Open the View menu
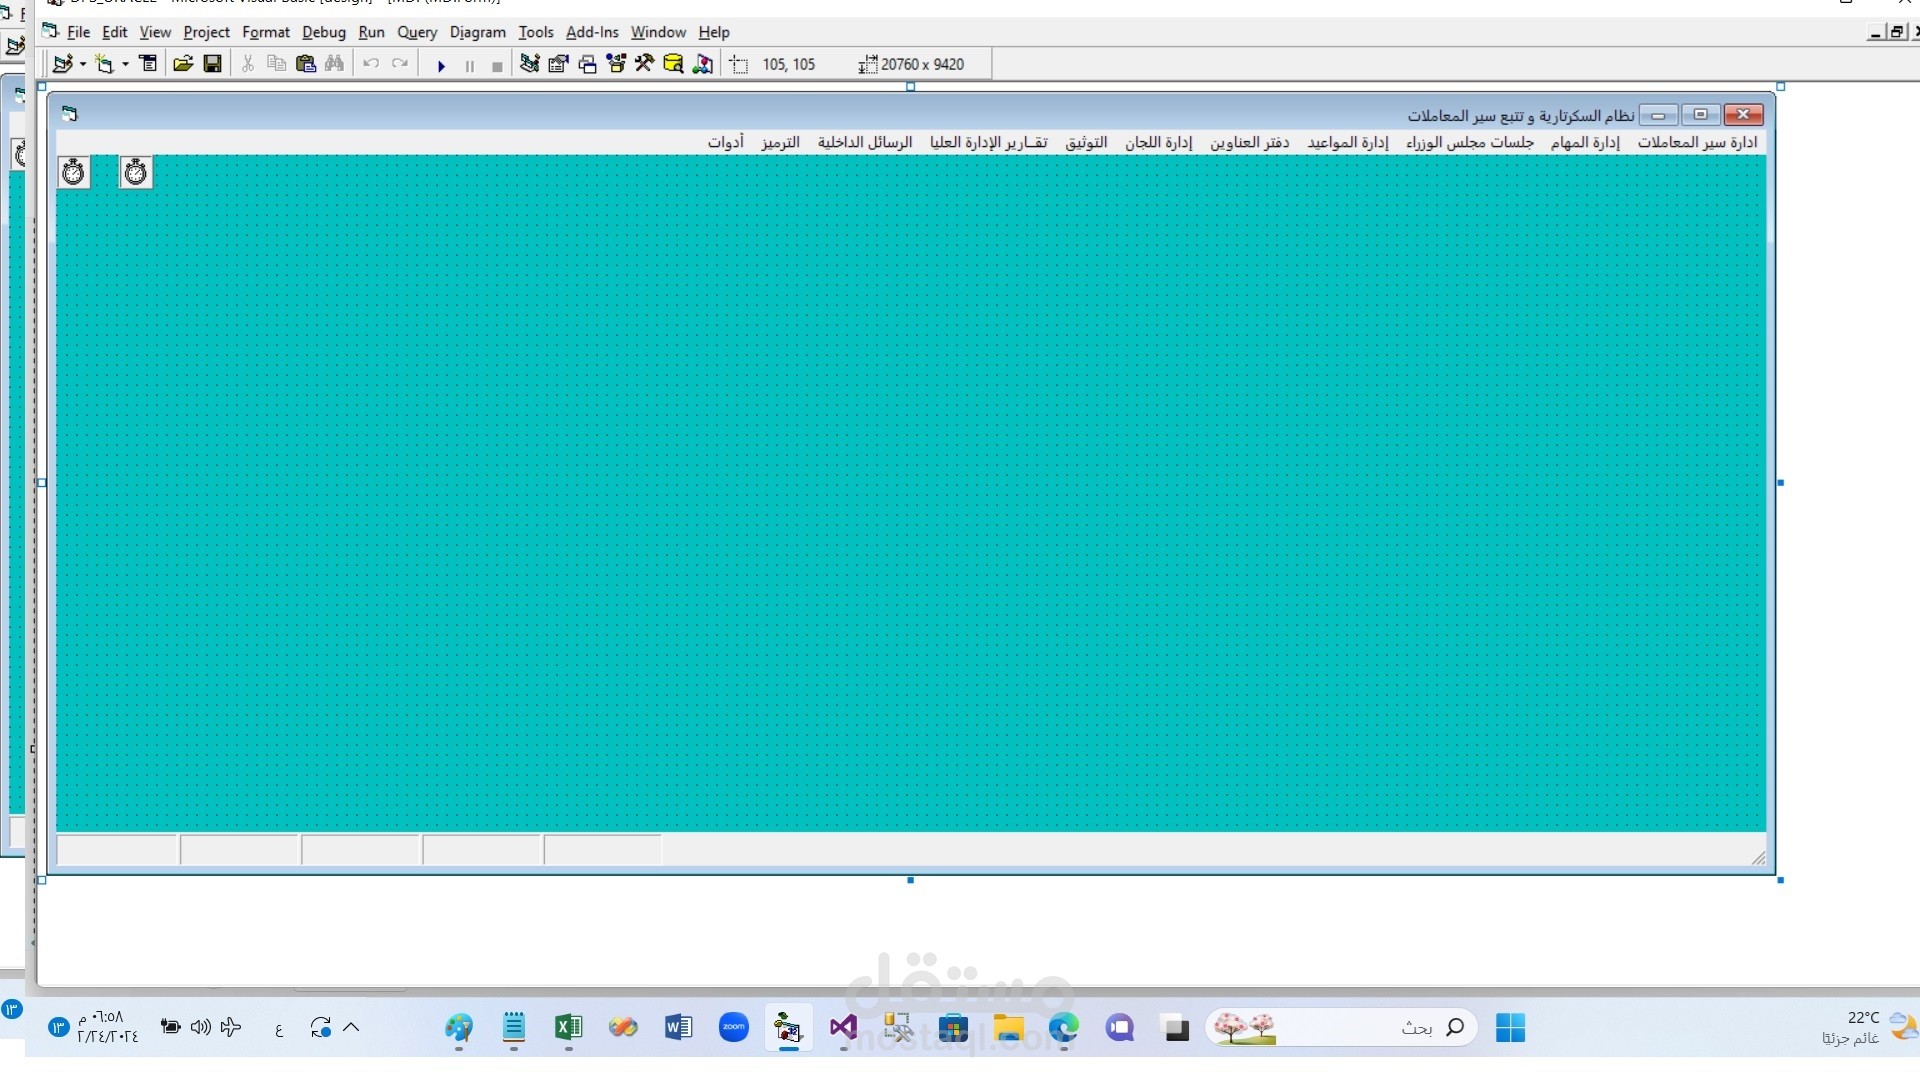The width and height of the screenshot is (1920, 1080). (155, 32)
